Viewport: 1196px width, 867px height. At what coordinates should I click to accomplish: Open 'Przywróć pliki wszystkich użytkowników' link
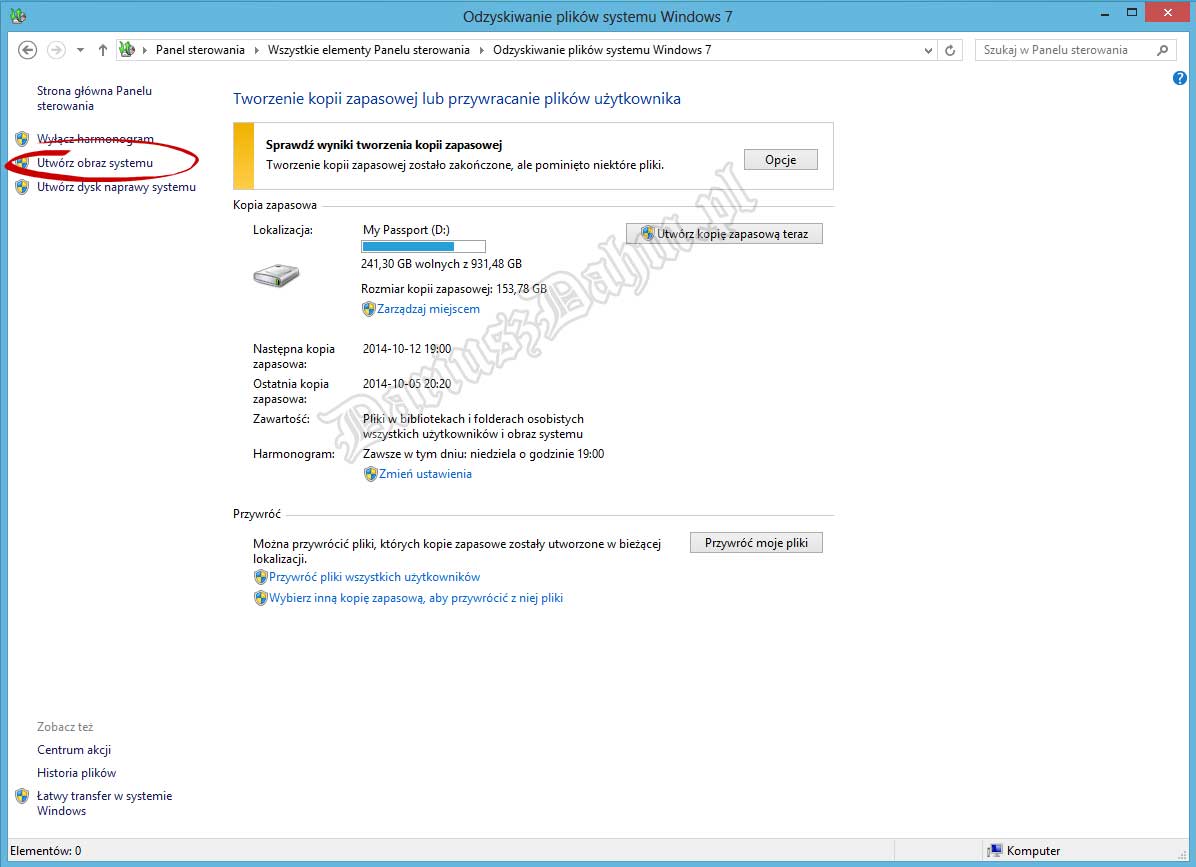click(375, 577)
